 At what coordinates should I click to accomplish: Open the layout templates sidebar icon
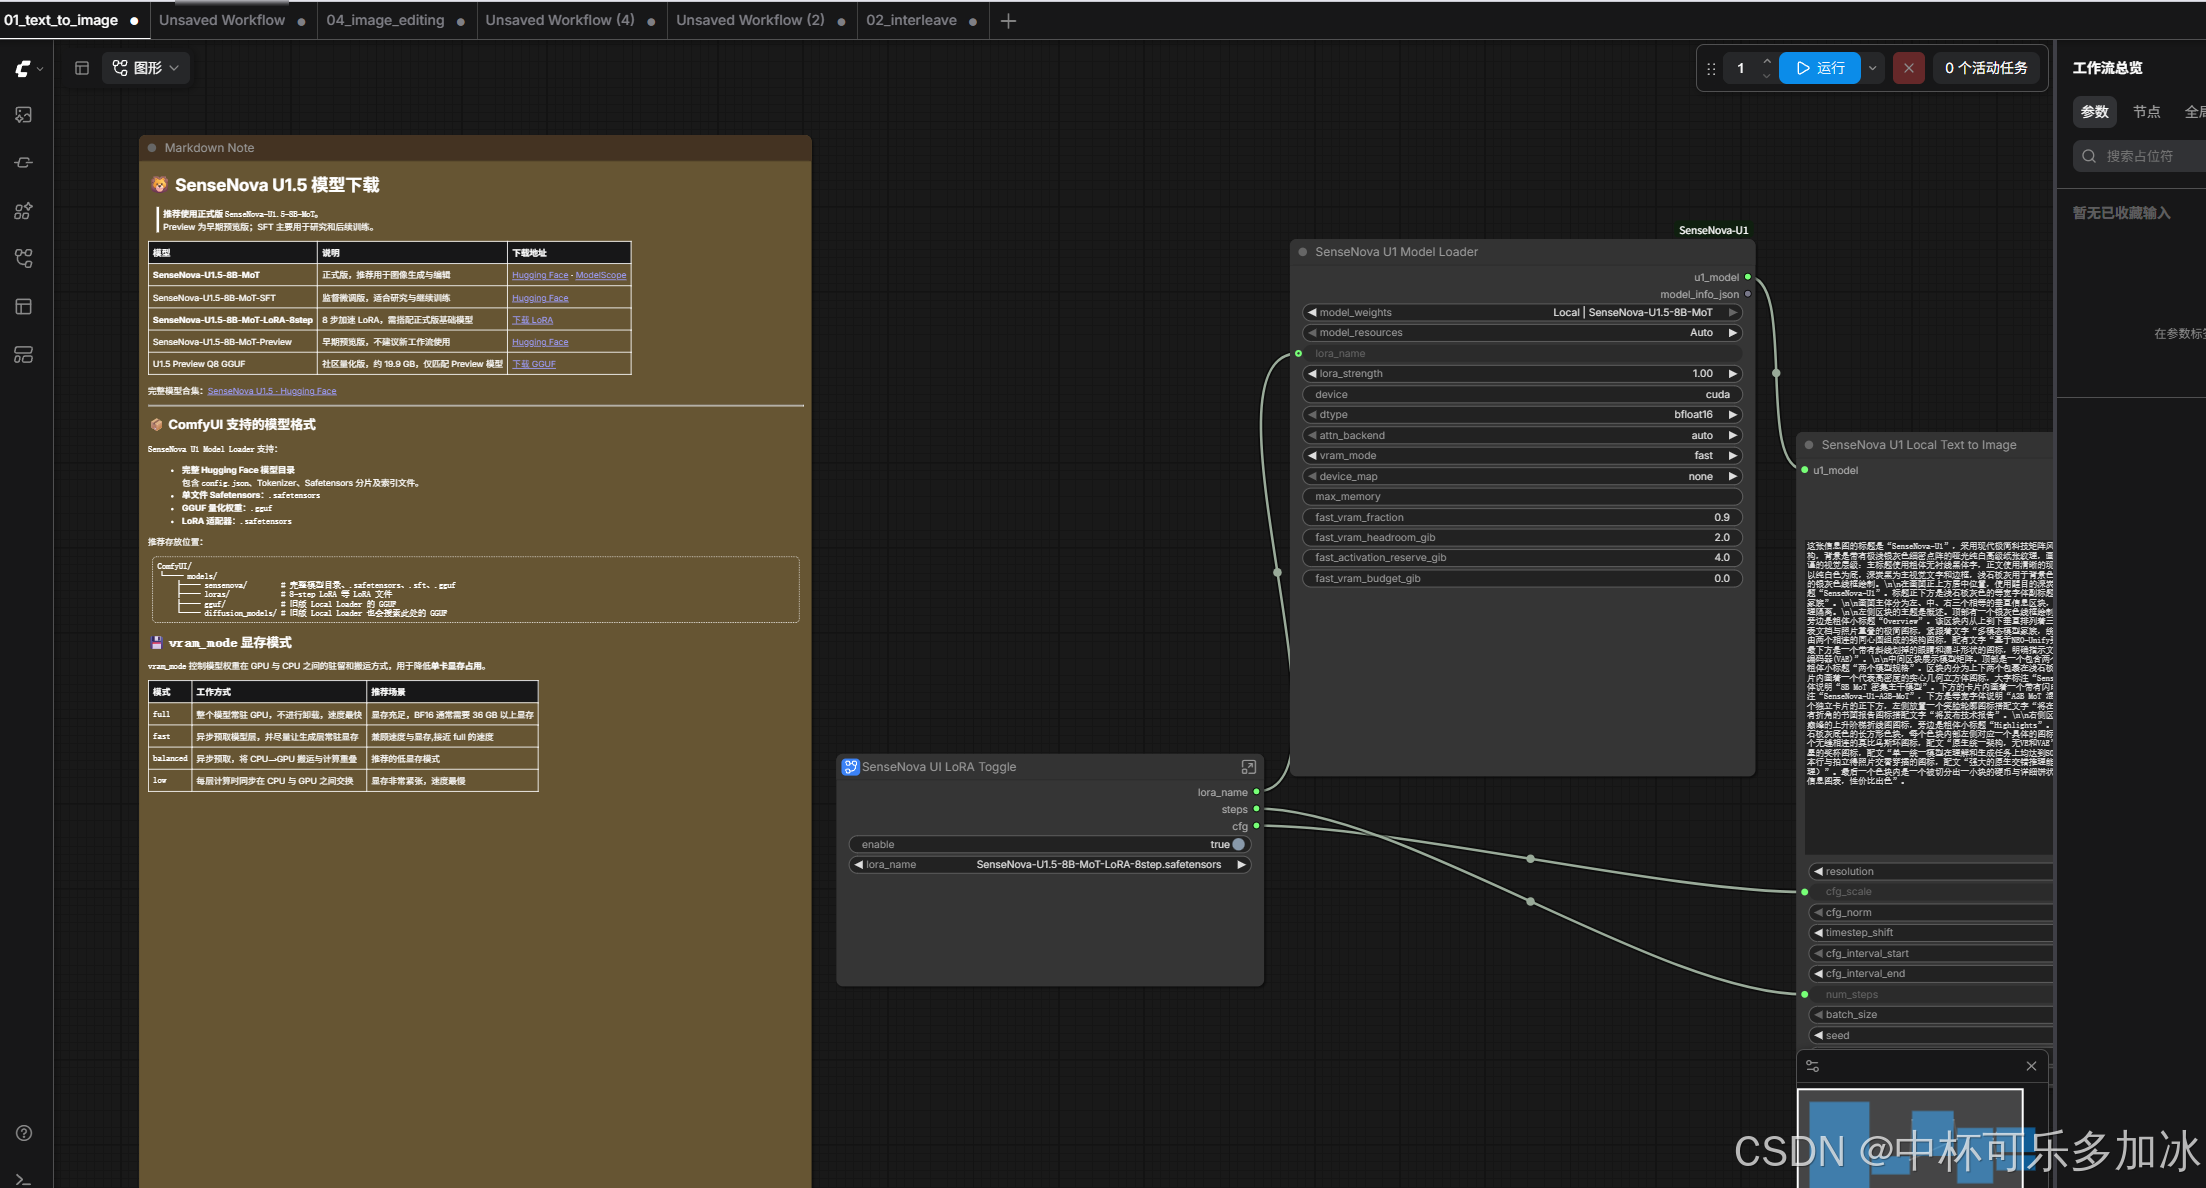point(24,307)
